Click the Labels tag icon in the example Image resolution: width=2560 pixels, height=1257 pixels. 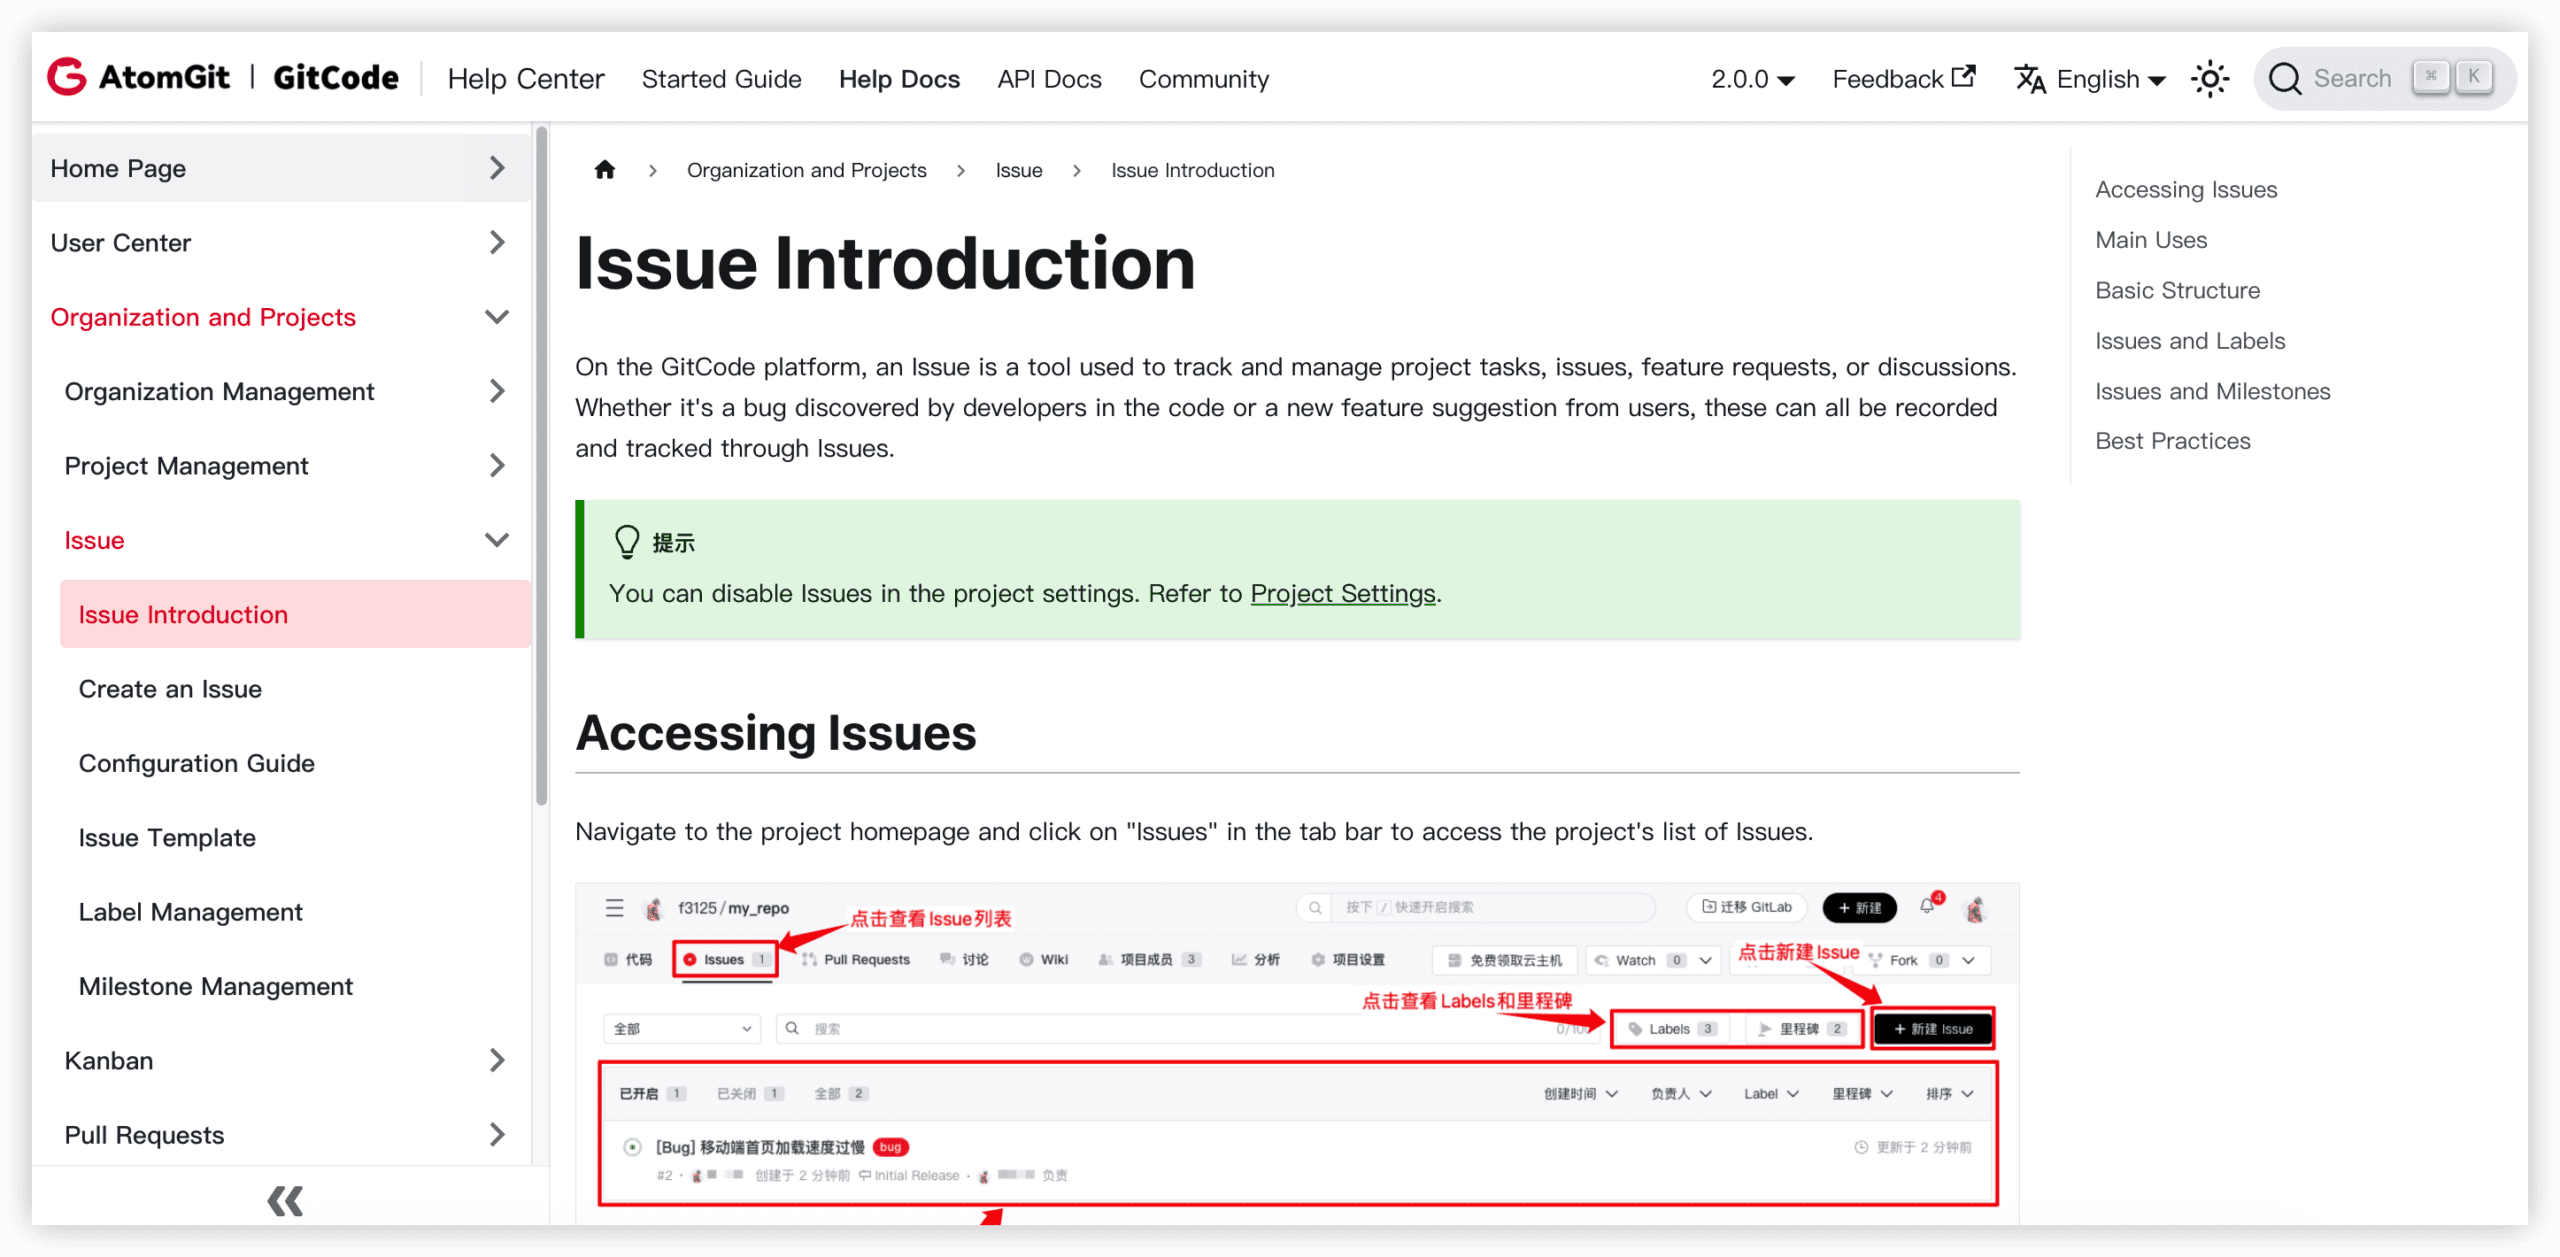click(1636, 1028)
